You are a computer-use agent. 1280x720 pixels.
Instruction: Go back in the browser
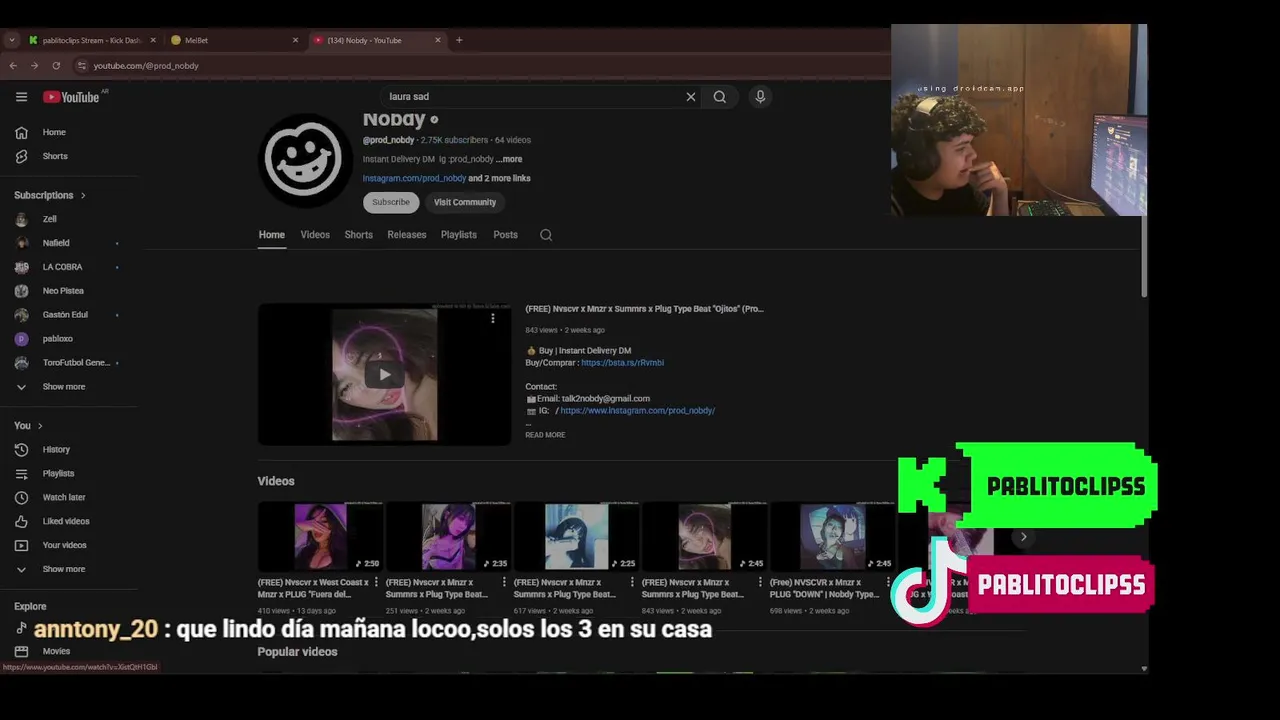(x=13, y=66)
